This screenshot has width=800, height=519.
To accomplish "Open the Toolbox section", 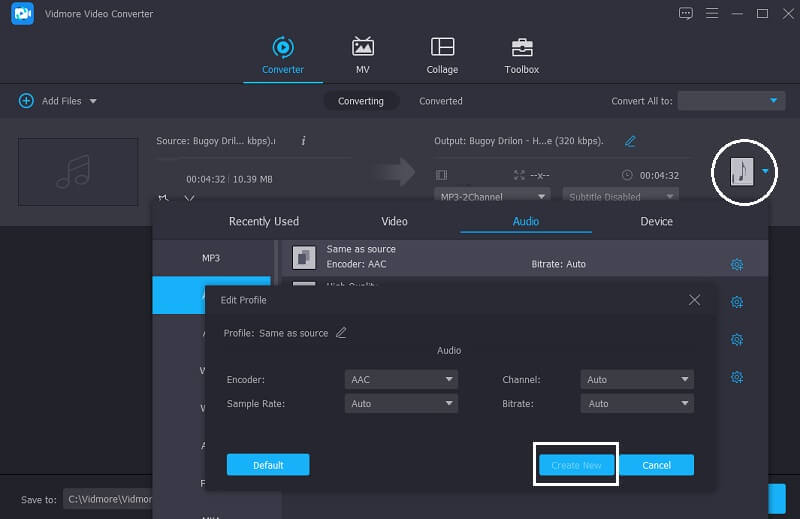I will (x=521, y=48).
